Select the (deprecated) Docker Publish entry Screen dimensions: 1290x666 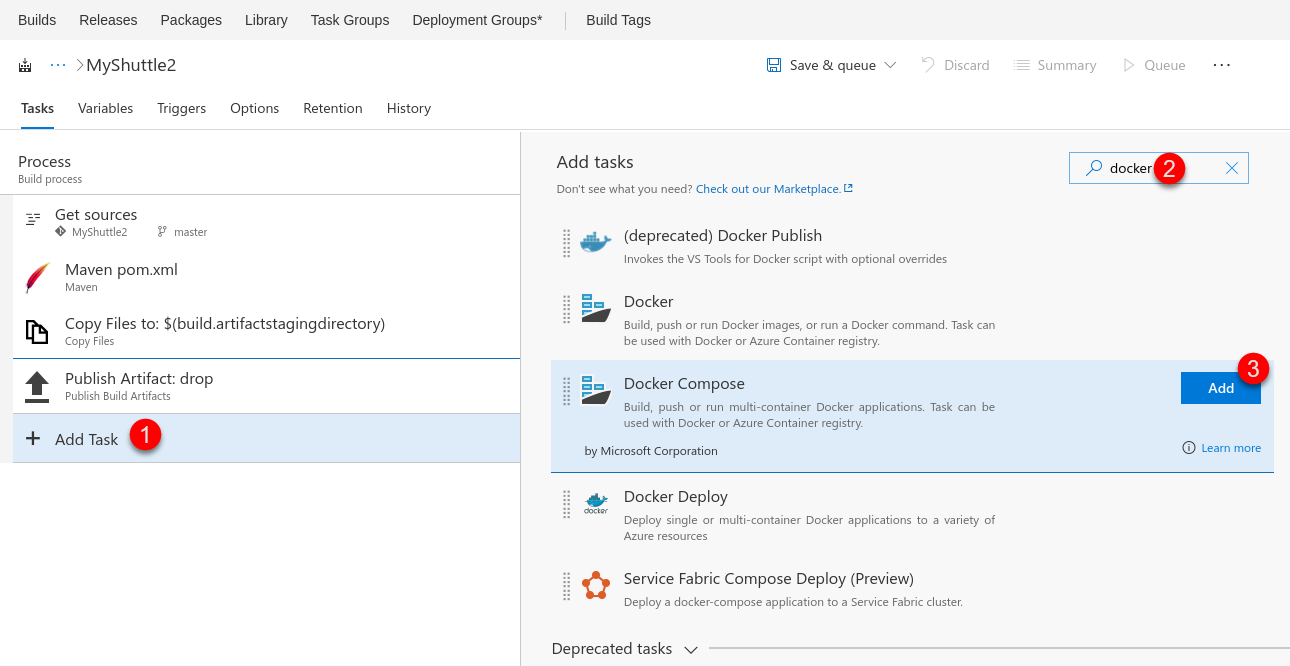912,245
